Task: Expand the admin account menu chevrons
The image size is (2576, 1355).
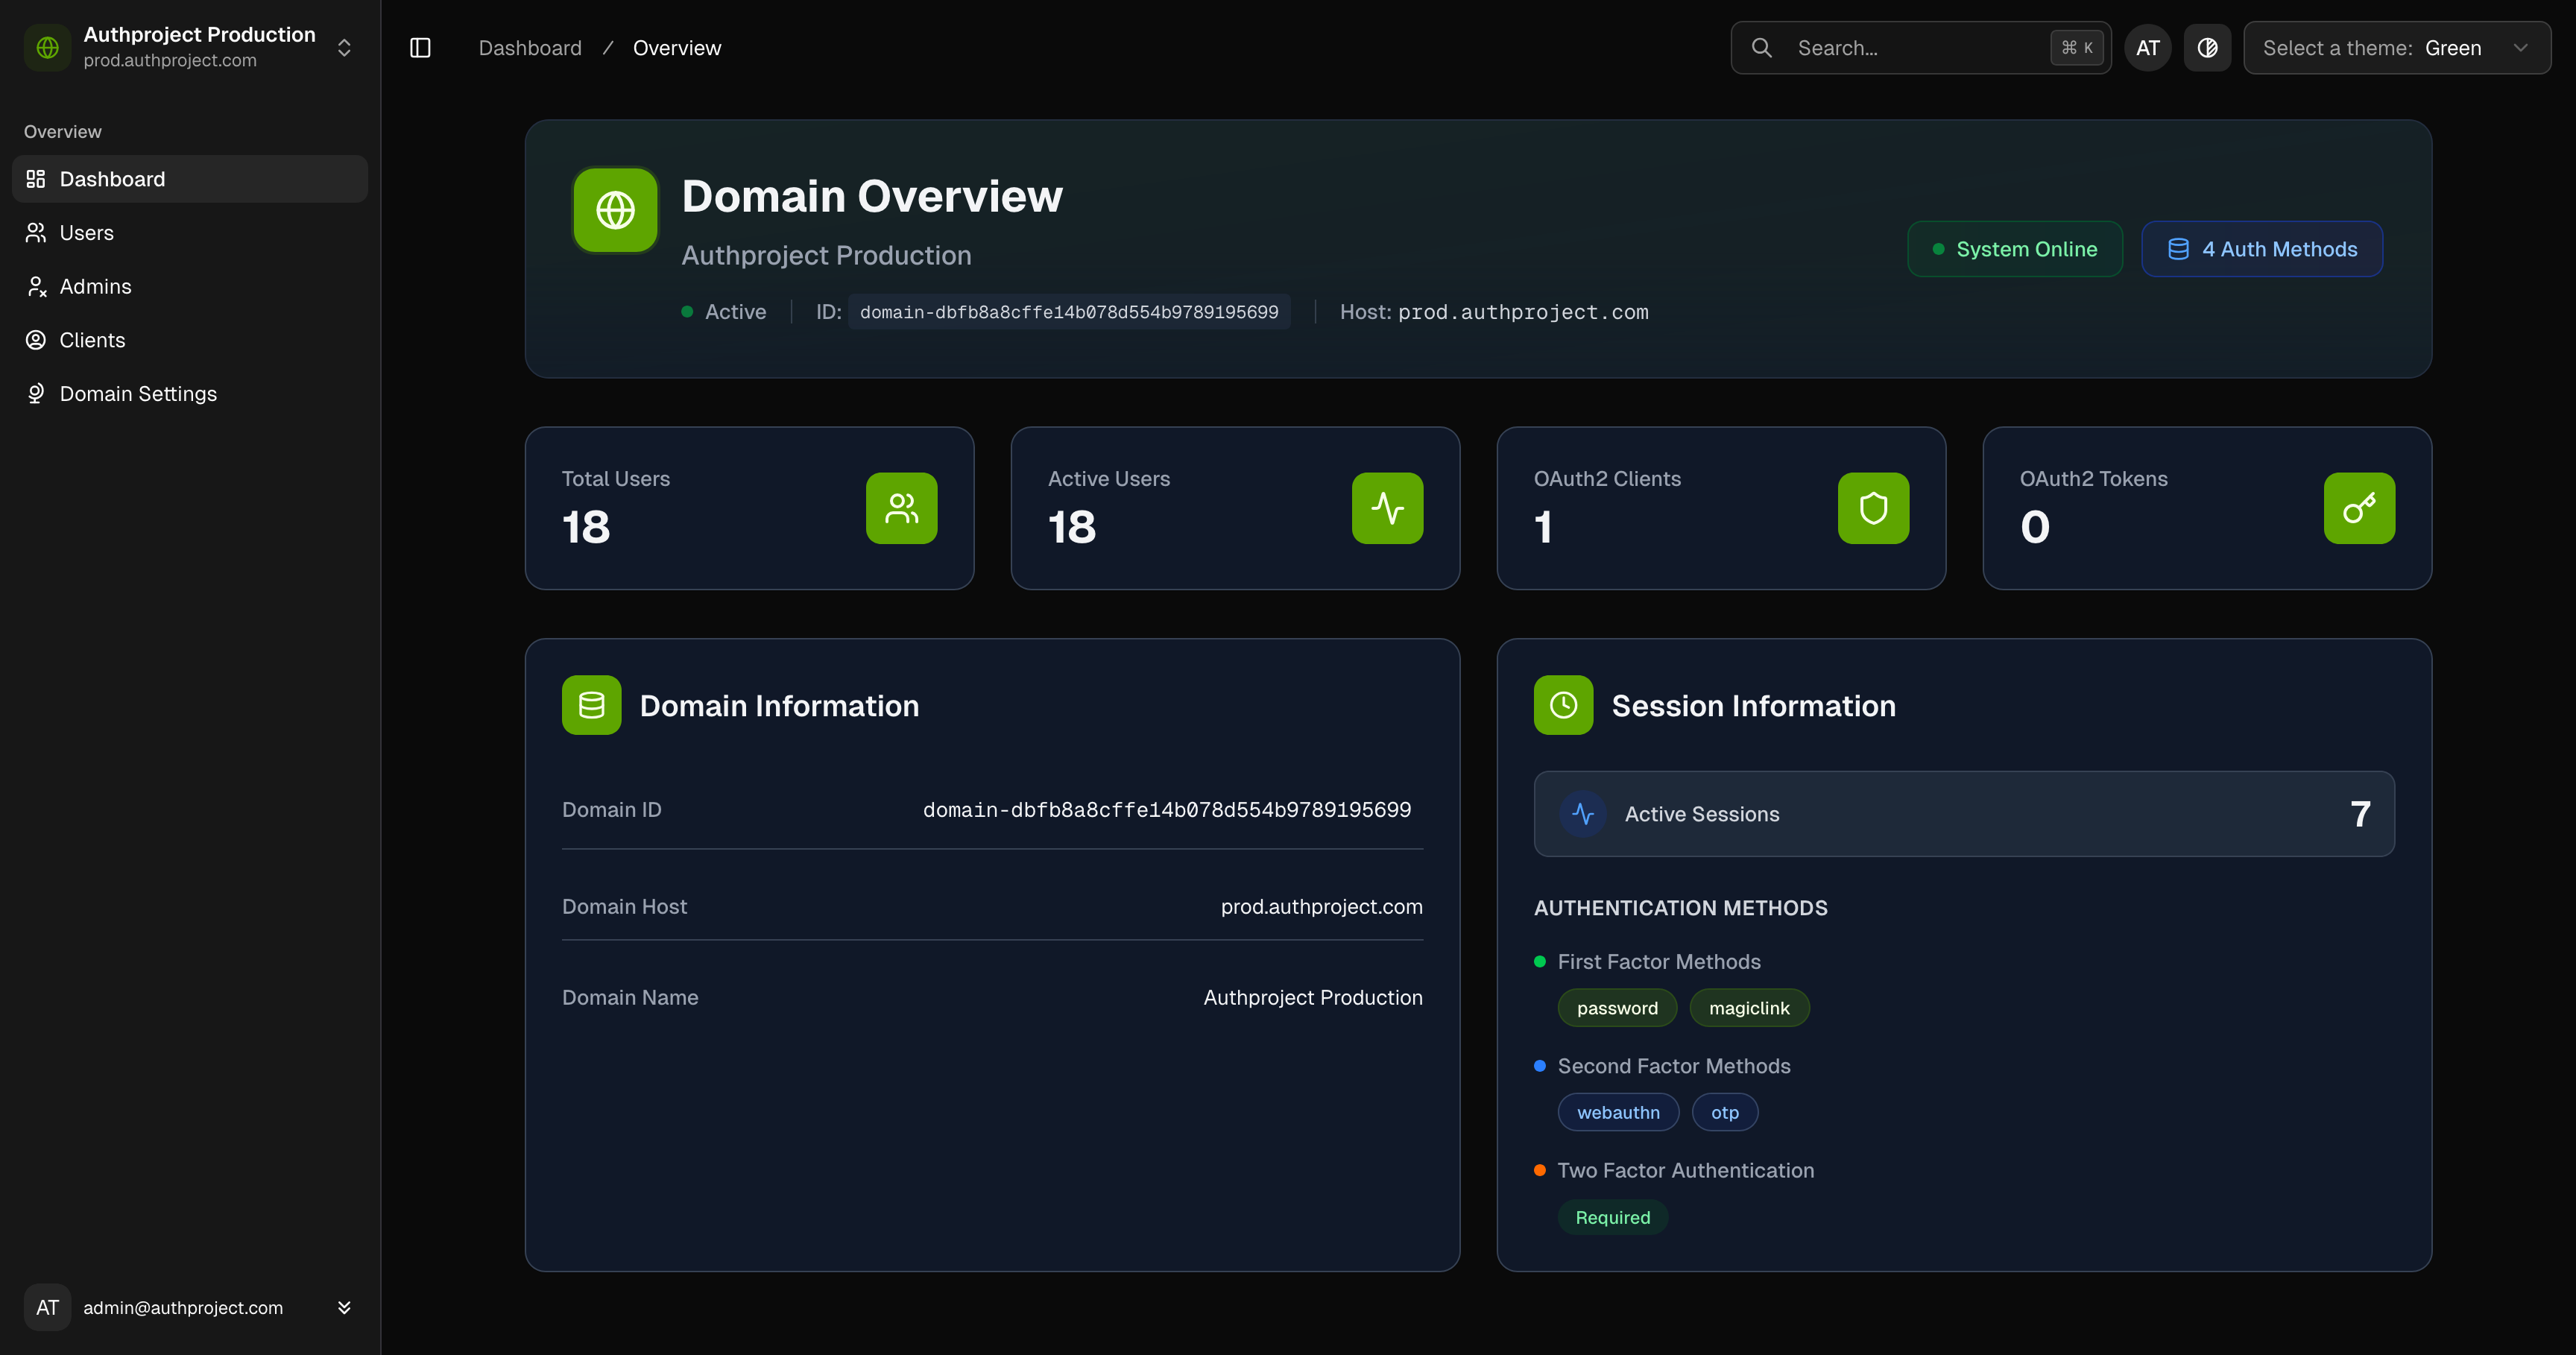Action: 344,1307
